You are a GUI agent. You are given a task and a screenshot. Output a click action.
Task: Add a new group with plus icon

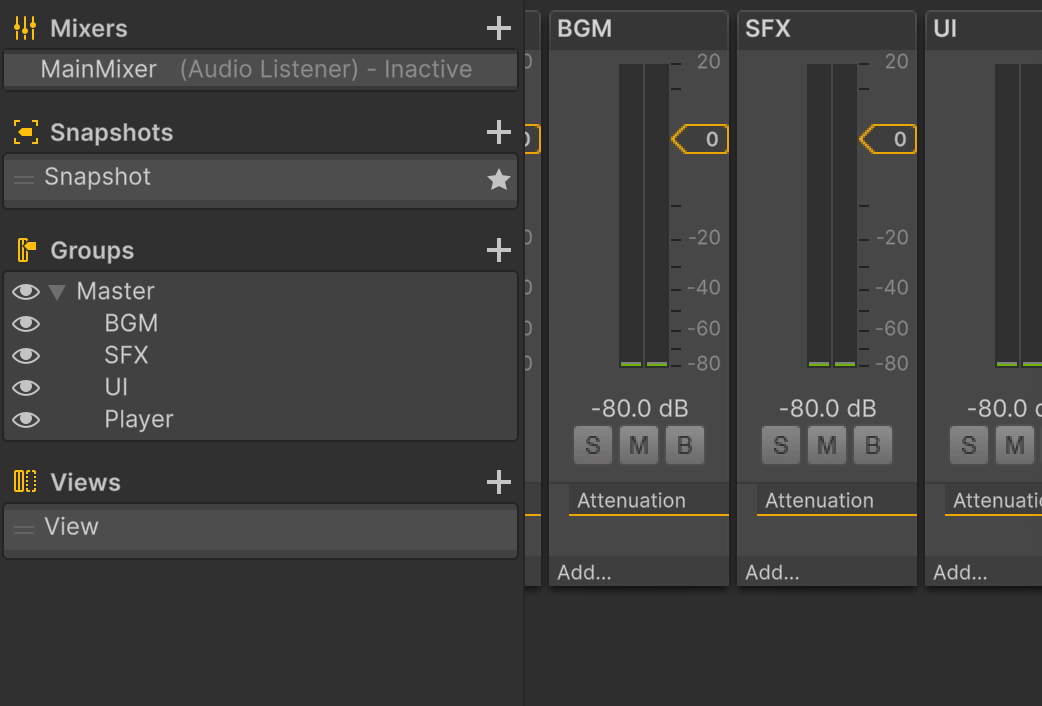(x=498, y=250)
